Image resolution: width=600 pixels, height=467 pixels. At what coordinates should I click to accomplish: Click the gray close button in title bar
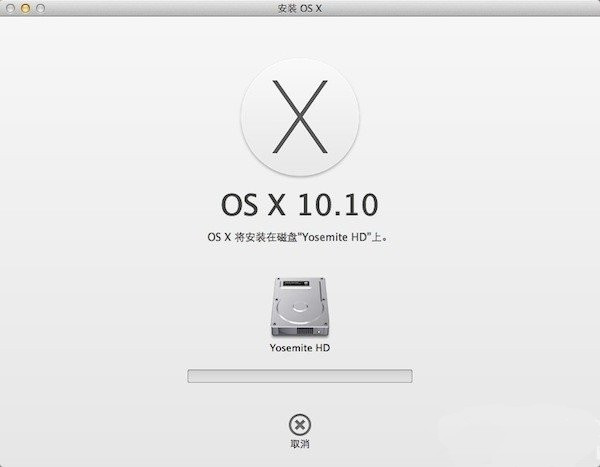10,8
